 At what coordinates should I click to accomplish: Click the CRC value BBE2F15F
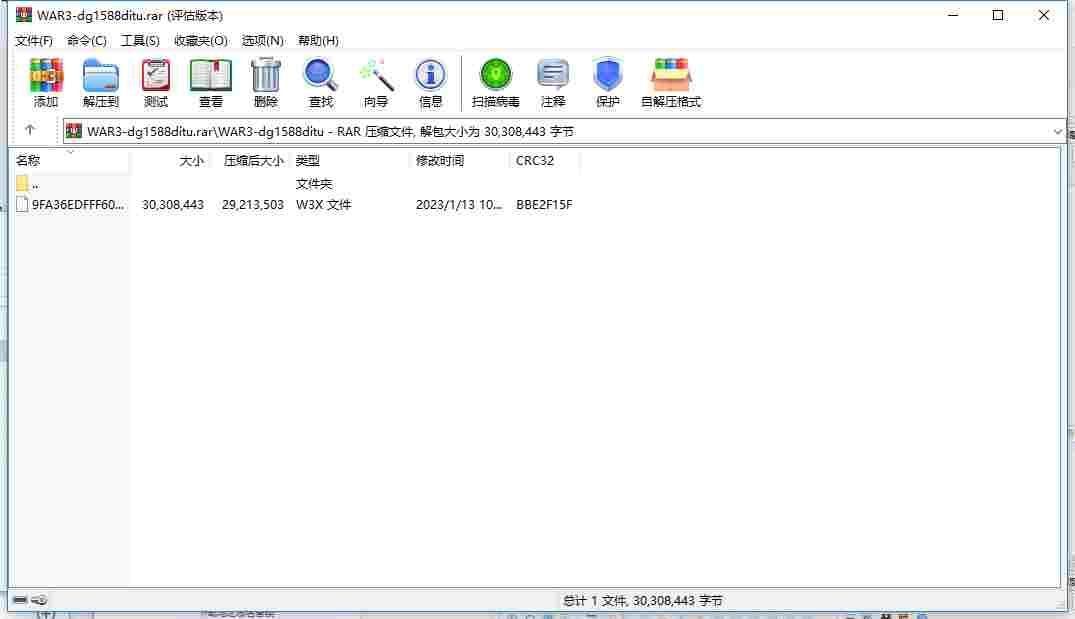(544, 204)
